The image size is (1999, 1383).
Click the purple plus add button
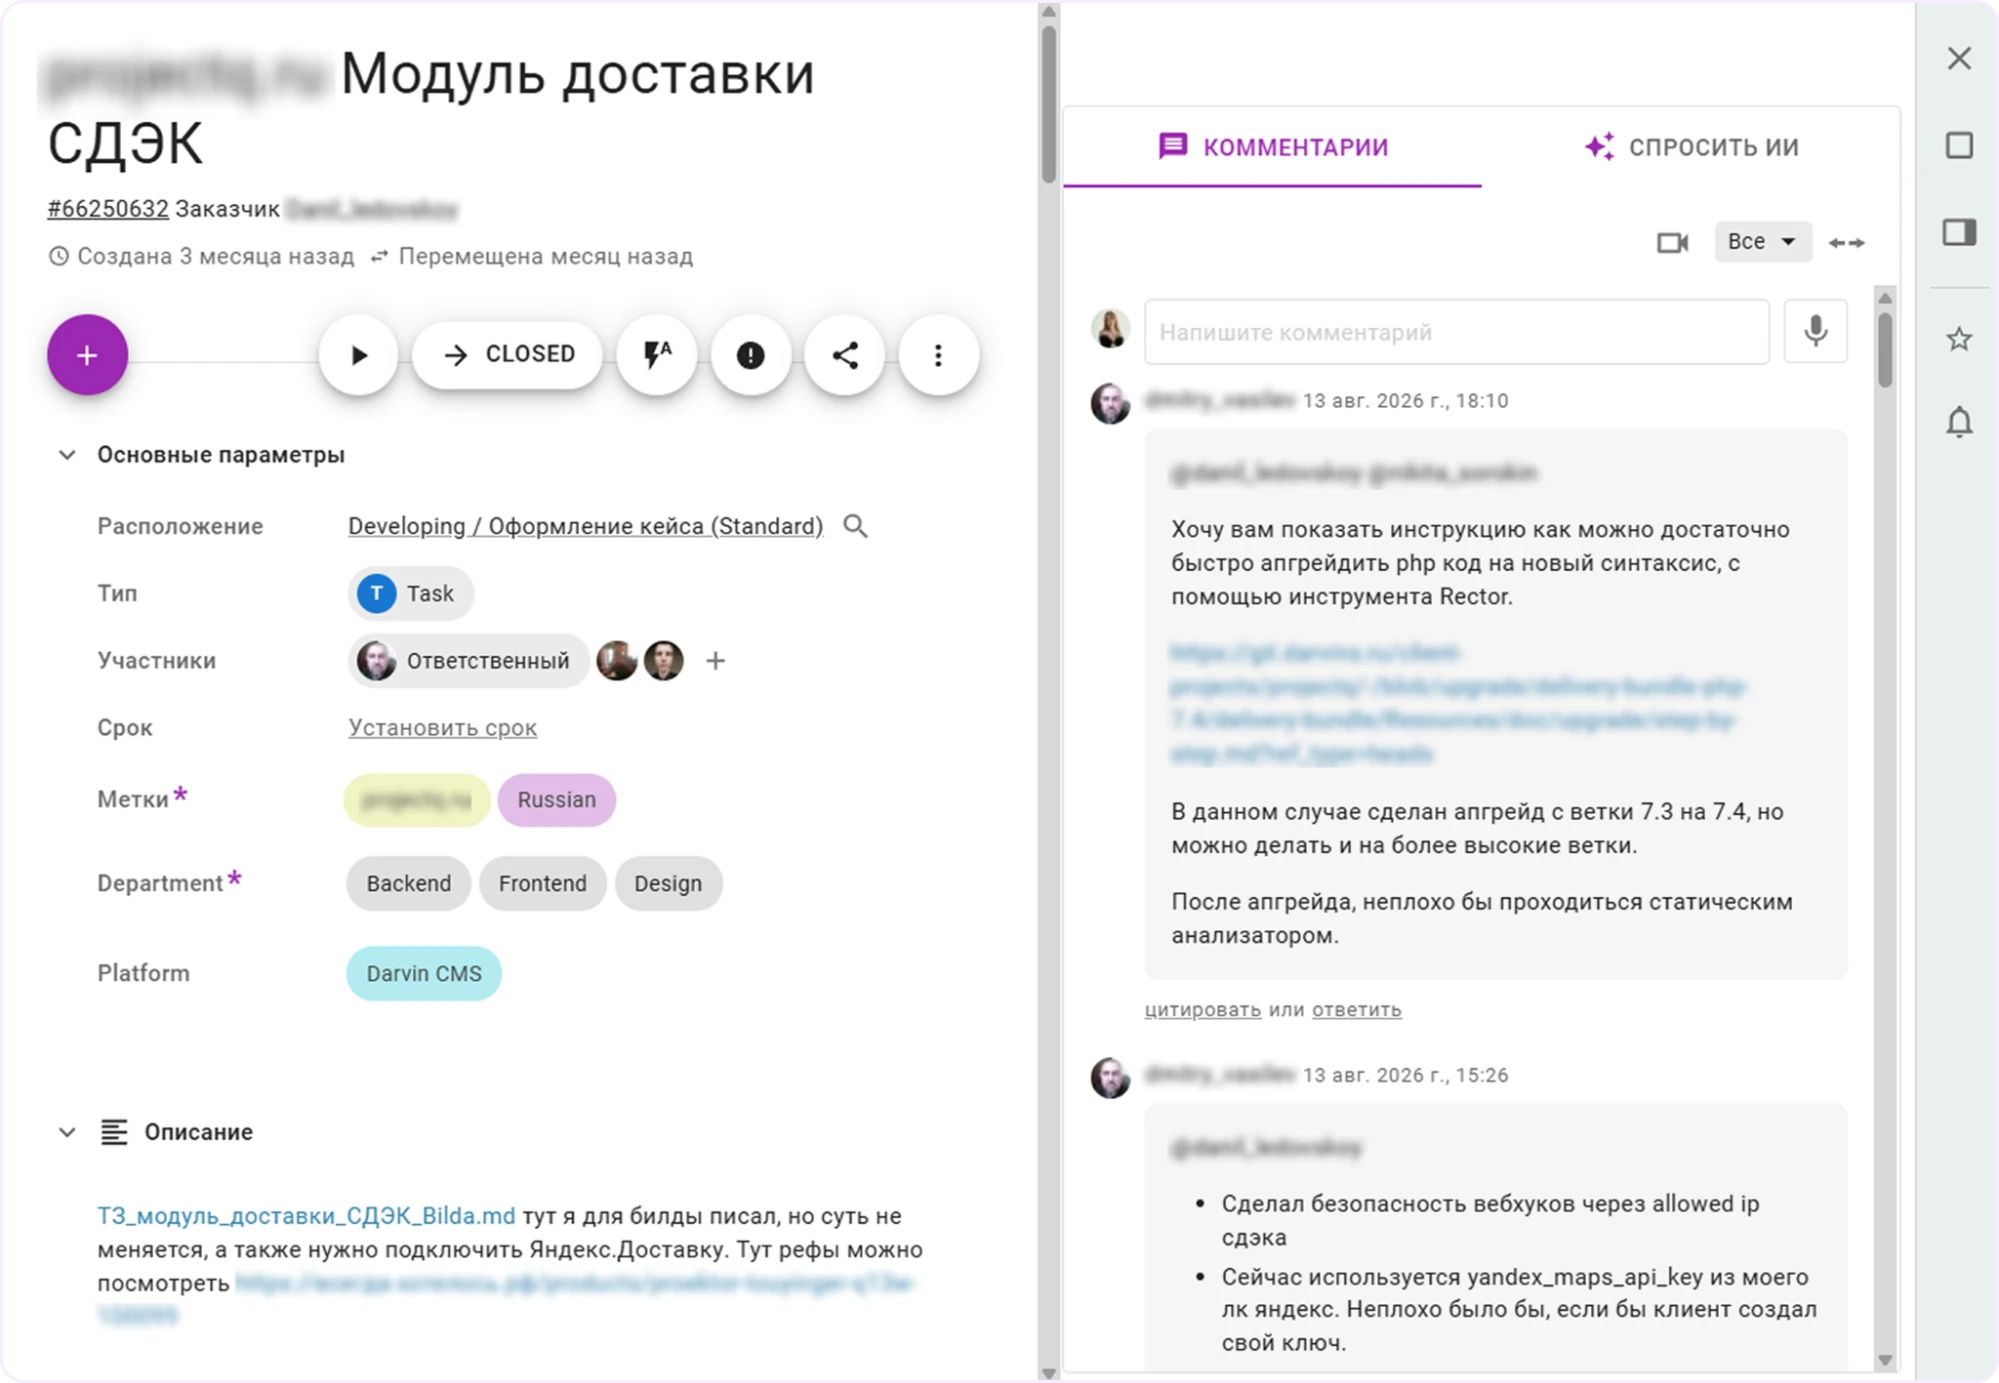click(x=87, y=355)
